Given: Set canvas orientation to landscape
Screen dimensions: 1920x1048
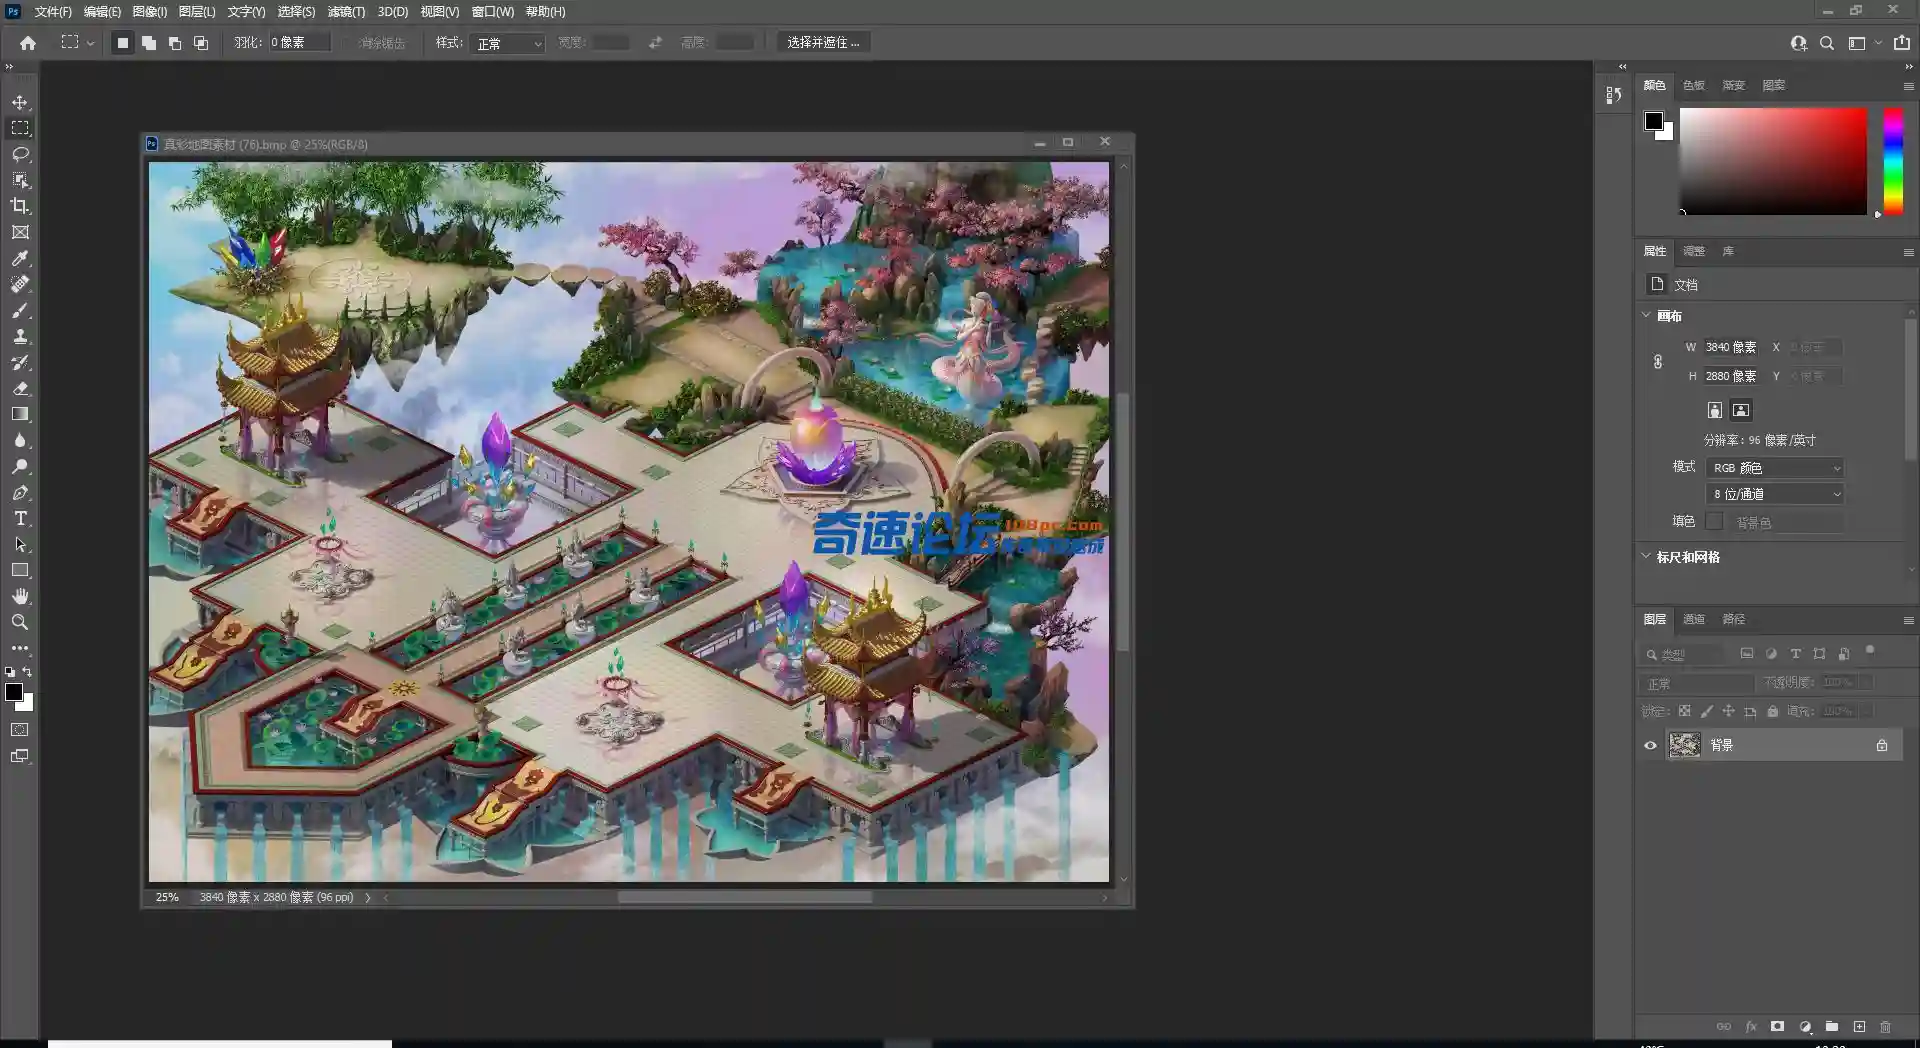Looking at the screenshot, I should 1741,410.
